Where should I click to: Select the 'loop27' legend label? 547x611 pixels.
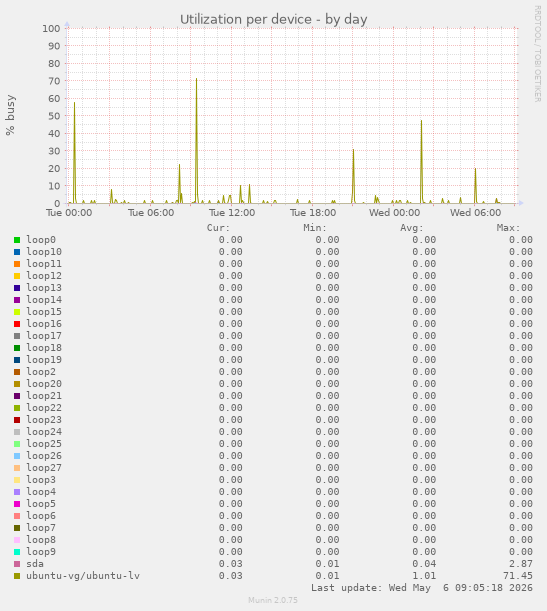click(x=44, y=468)
